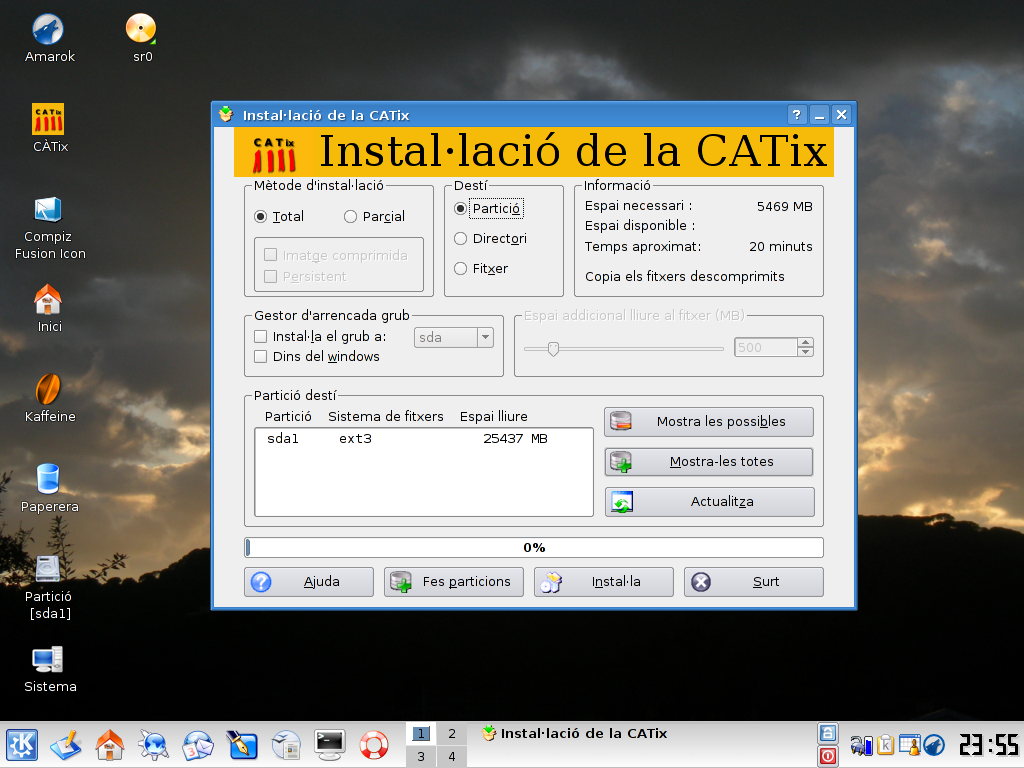This screenshot has height=768, width=1024.
Task: Launch the CÀTix desktop icon
Action: (49, 128)
